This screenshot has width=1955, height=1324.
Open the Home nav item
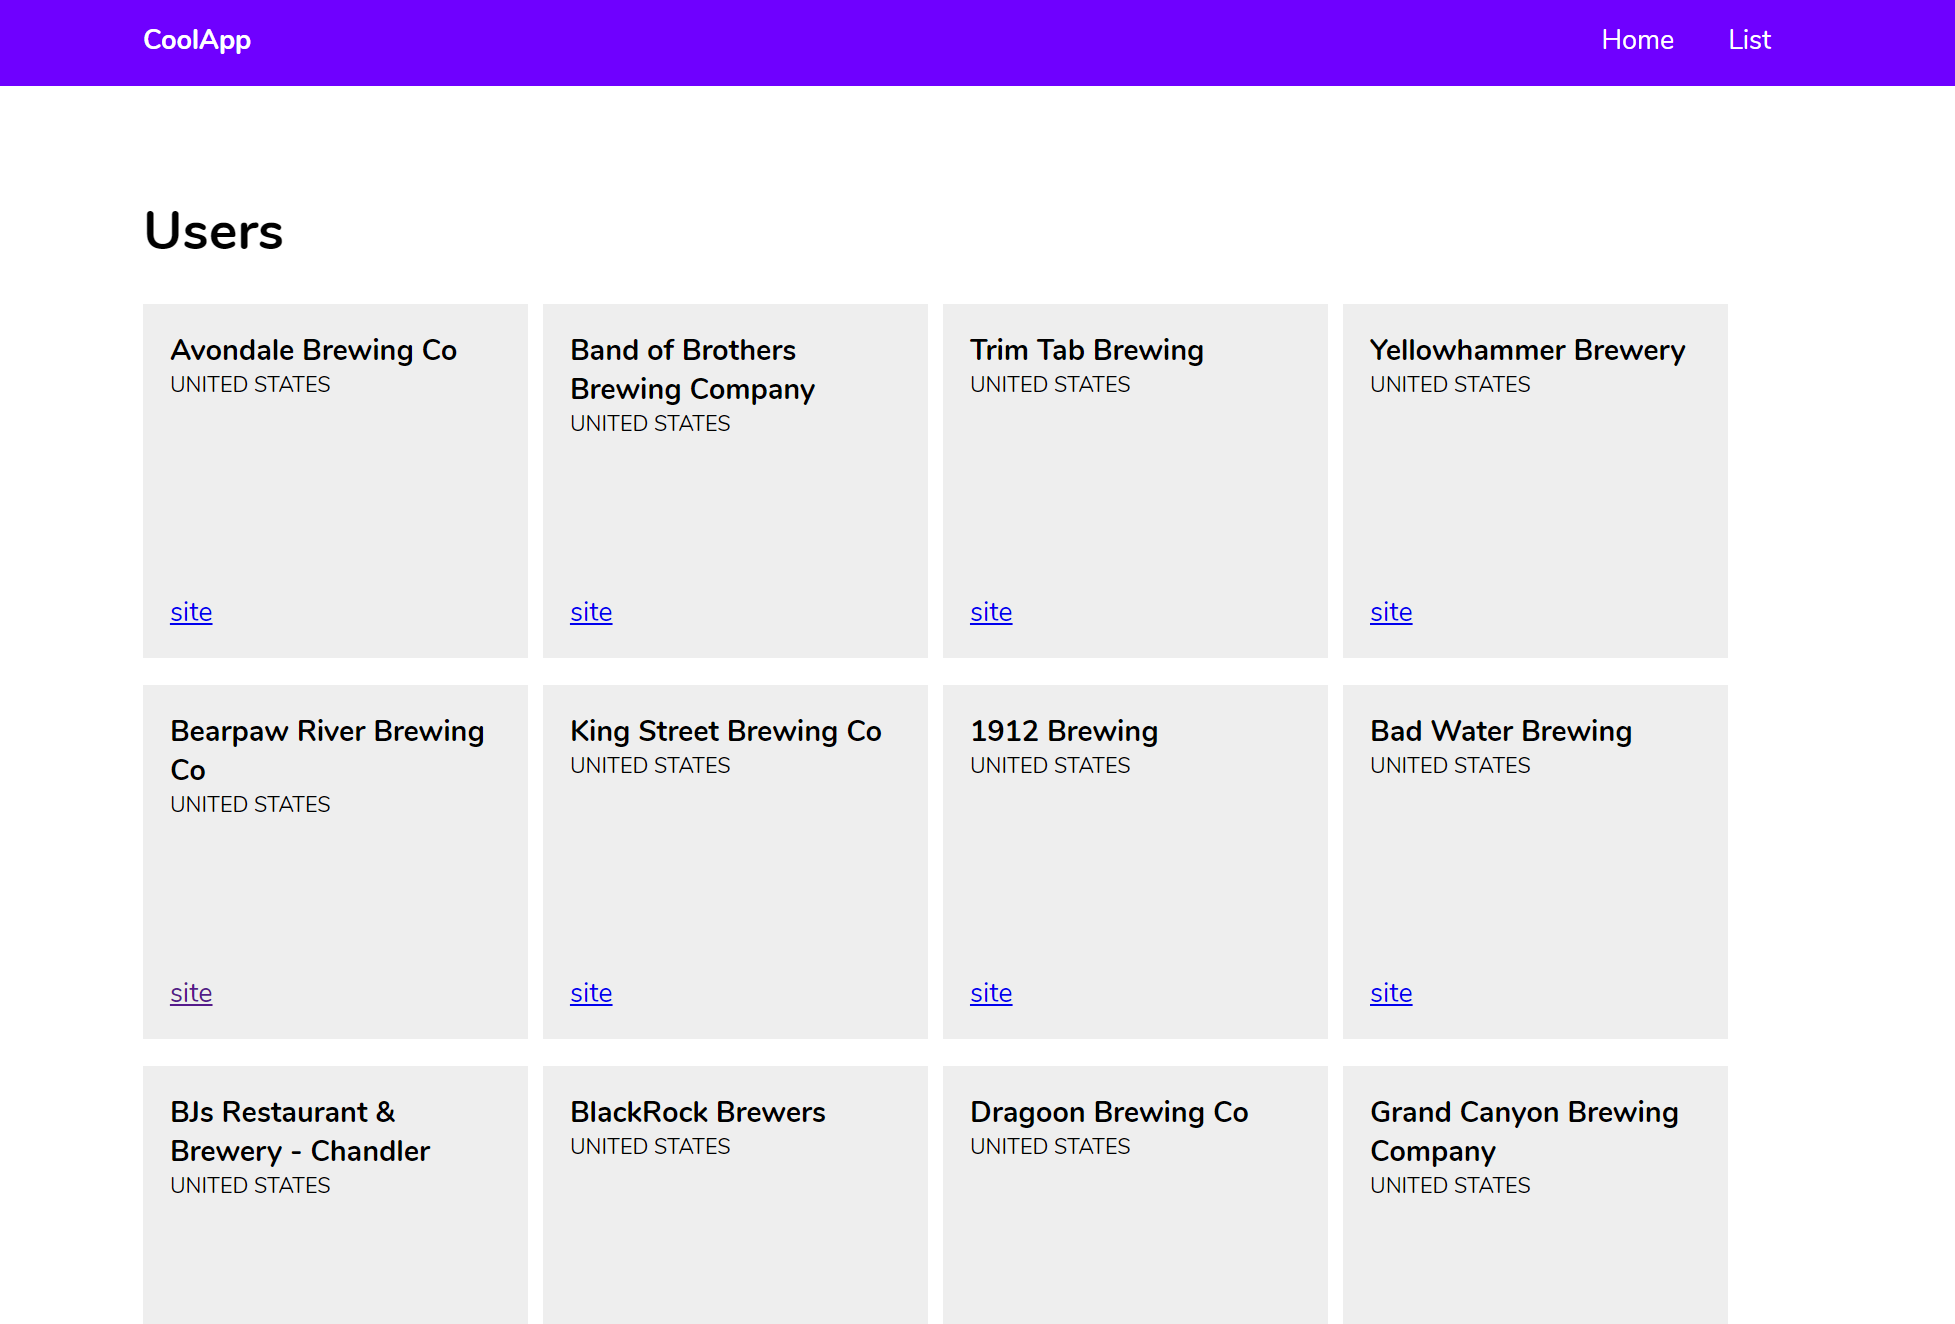click(x=1637, y=40)
